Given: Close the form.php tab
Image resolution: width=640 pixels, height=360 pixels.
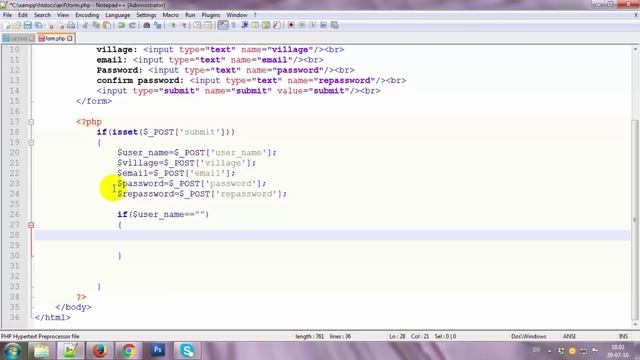Looking at the screenshot, I should 70,38.
